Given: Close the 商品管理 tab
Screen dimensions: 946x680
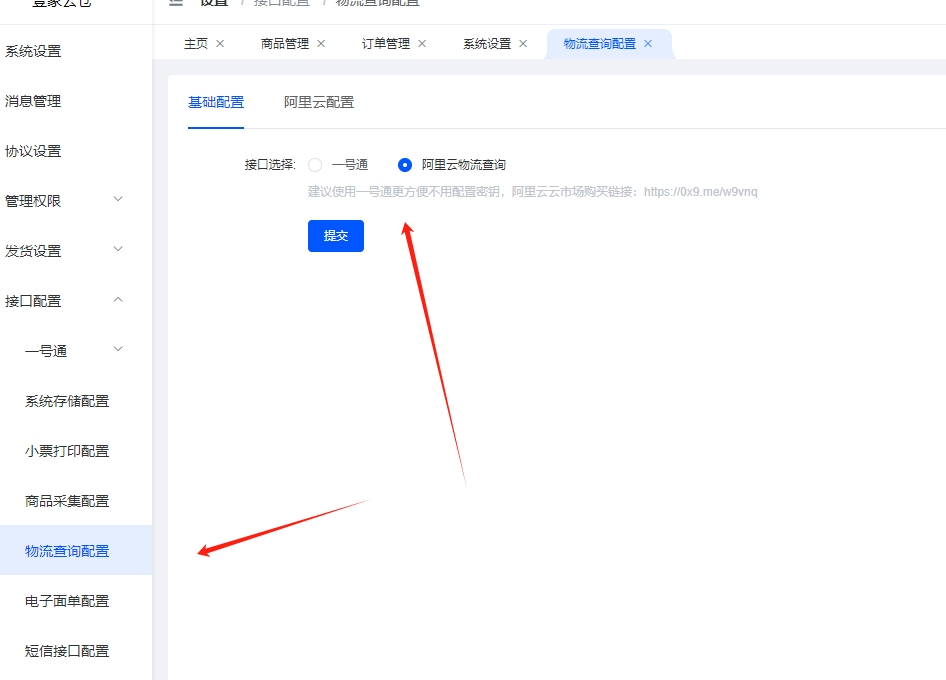Looking at the screenshot, I should click(x=321, y=43).
